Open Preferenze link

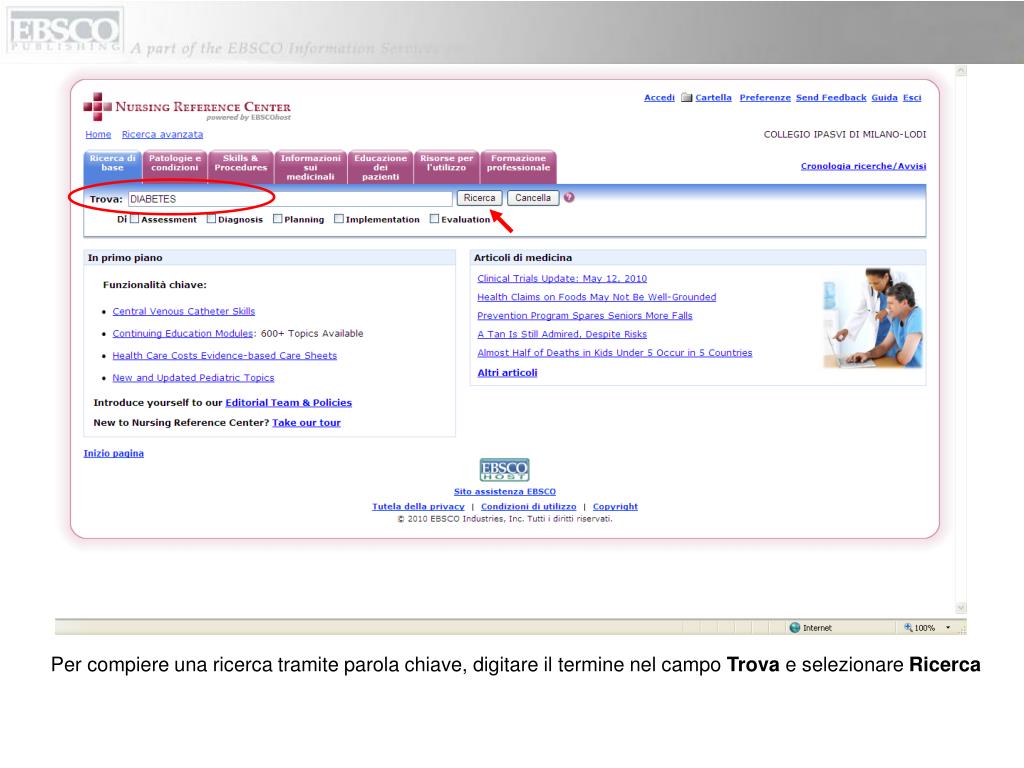point(765,97)
